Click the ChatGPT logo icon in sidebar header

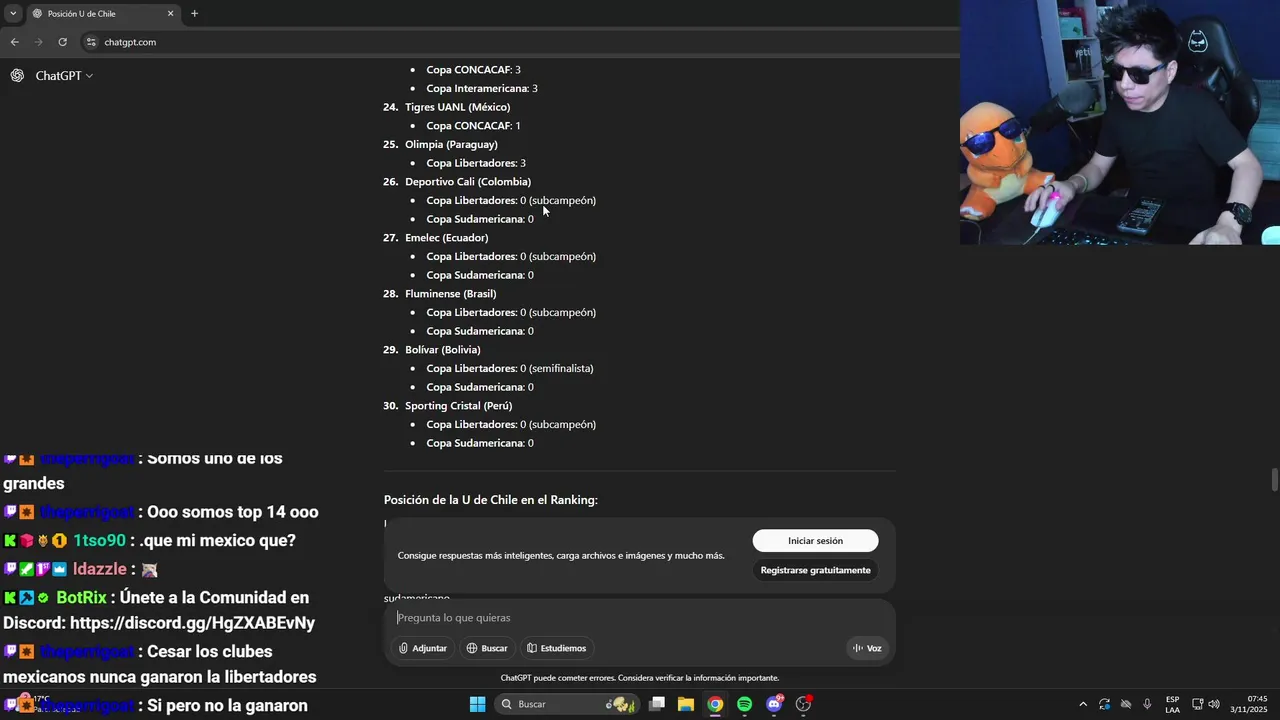coord(17,75)
